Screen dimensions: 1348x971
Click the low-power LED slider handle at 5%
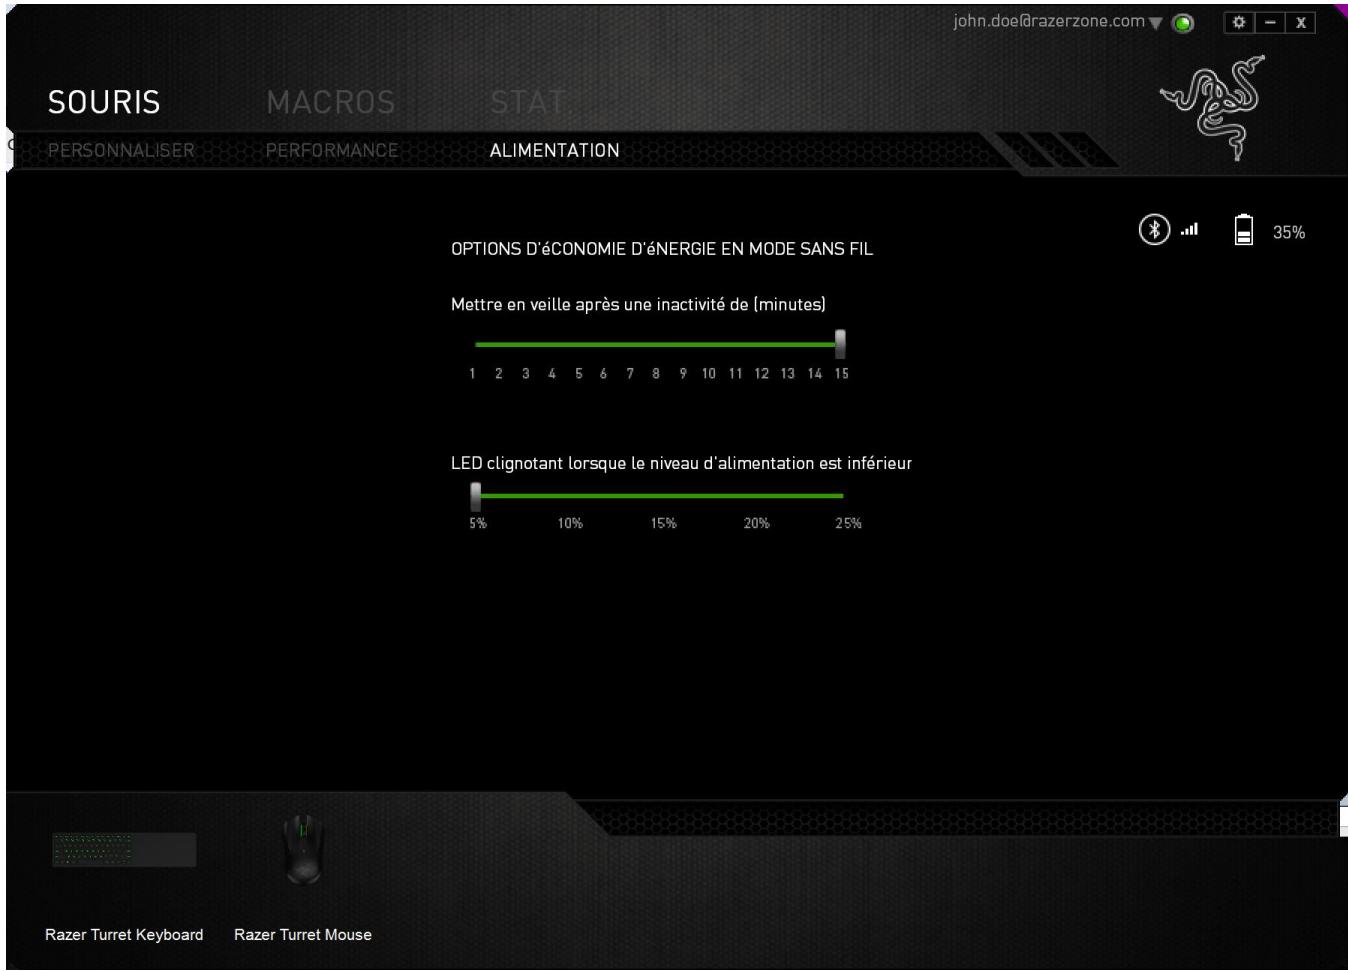(x=476, y=496)
